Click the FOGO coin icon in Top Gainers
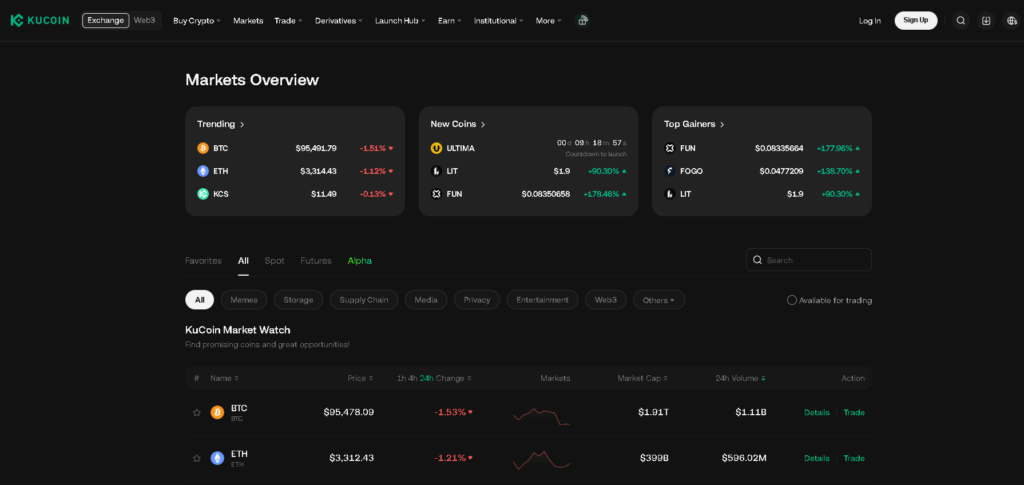The height and width of the screenshot is (485, 1024). pyautogui.click(x=669, y=171)
